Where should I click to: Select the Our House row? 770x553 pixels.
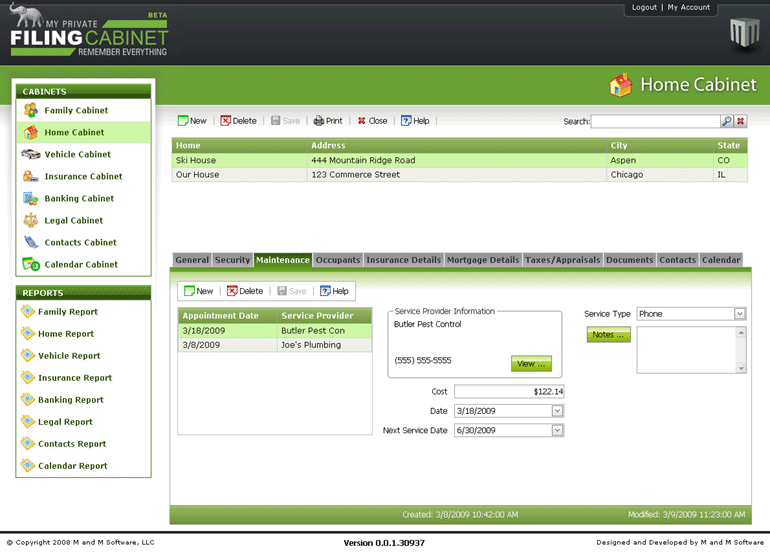[x=460, y=174]
